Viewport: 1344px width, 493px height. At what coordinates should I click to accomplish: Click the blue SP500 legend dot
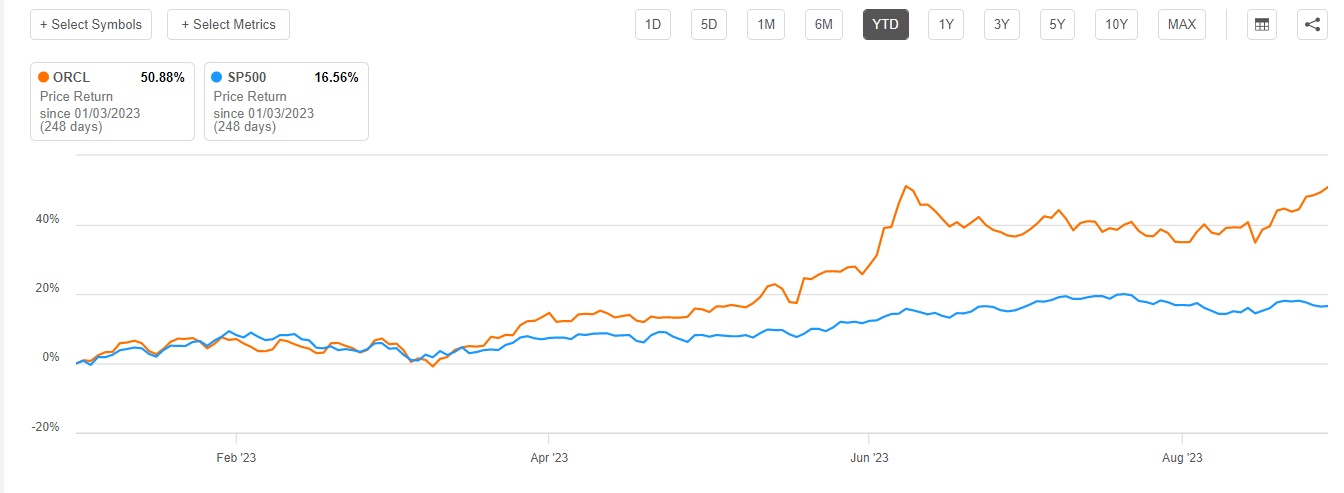click(x=217, y=77)
